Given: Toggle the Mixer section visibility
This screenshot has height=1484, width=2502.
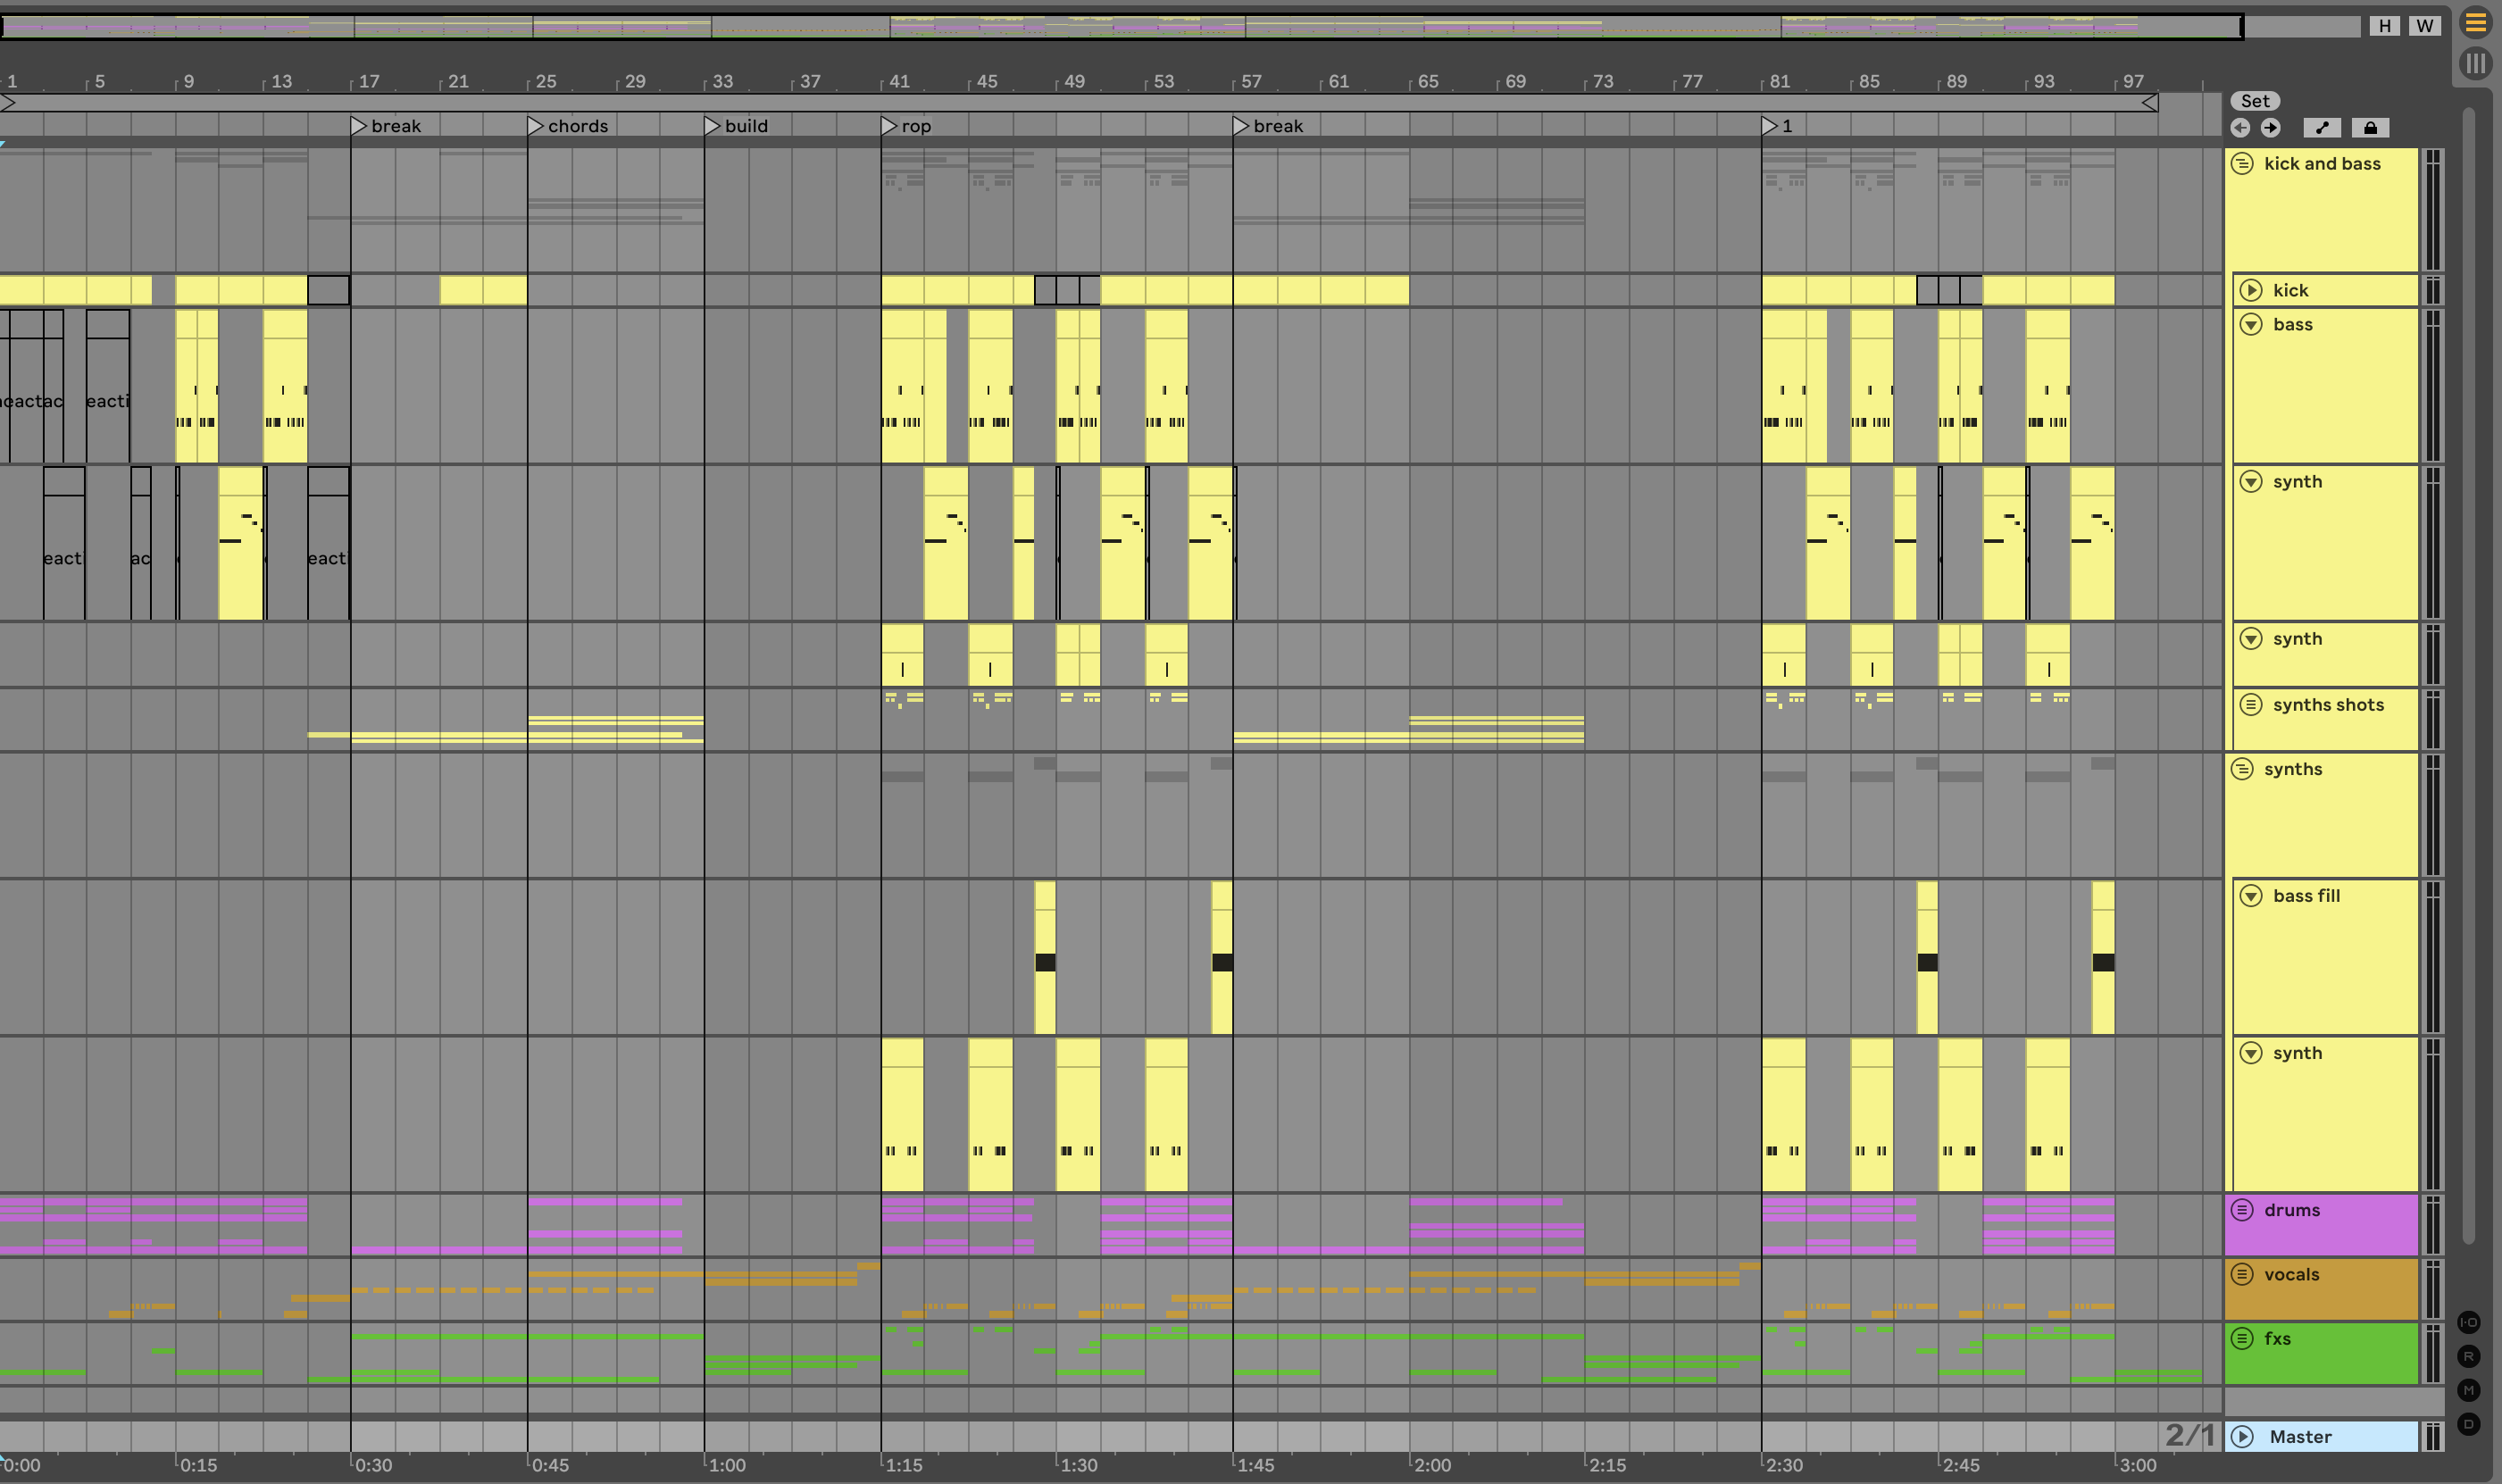Looking at the screenshot, I should pos(2469,1390).
